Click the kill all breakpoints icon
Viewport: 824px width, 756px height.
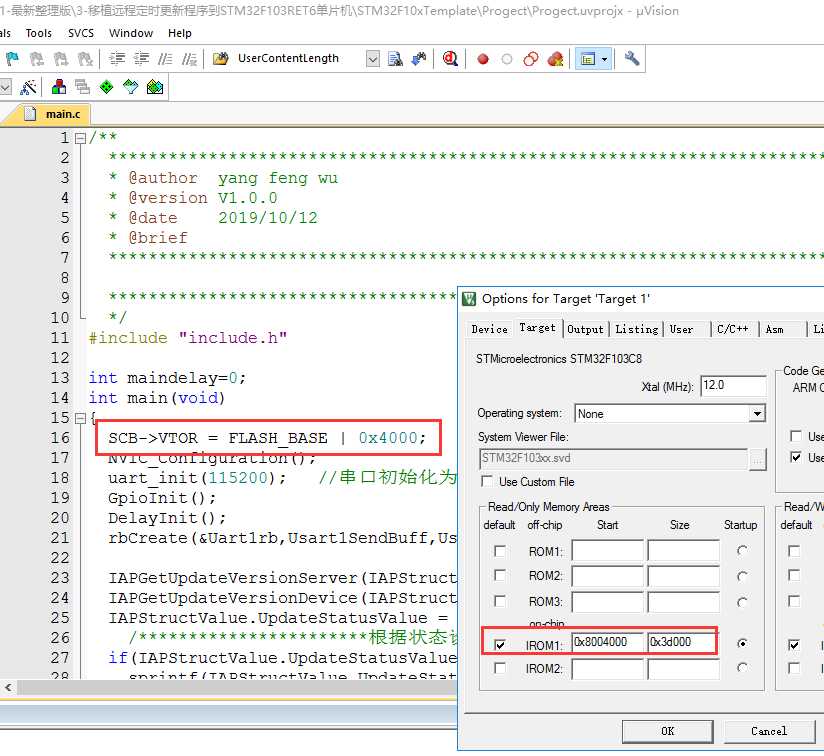pos(555,59)
